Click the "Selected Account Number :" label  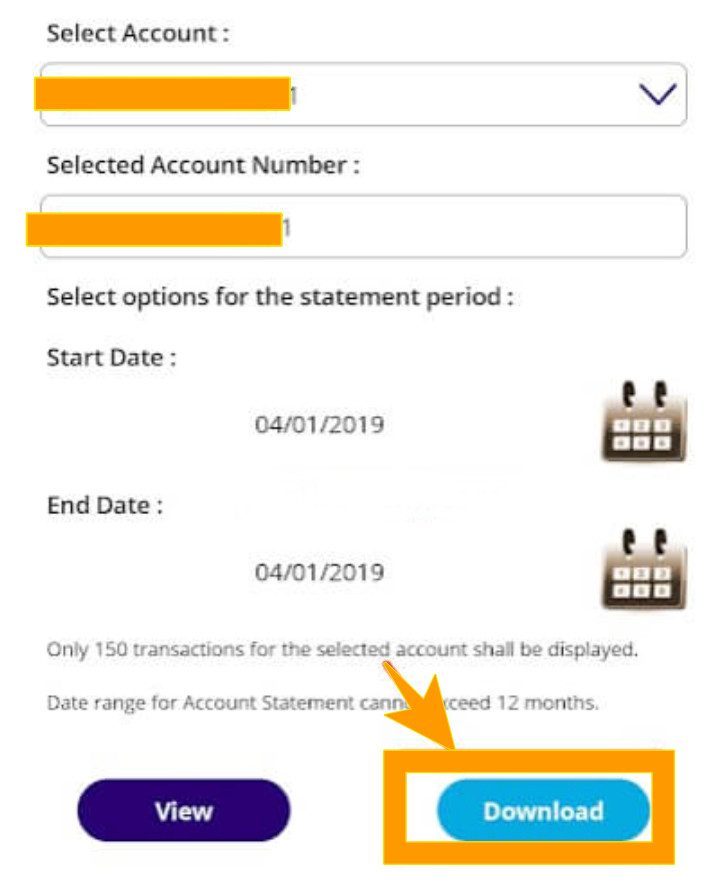[x=202, y=166]
